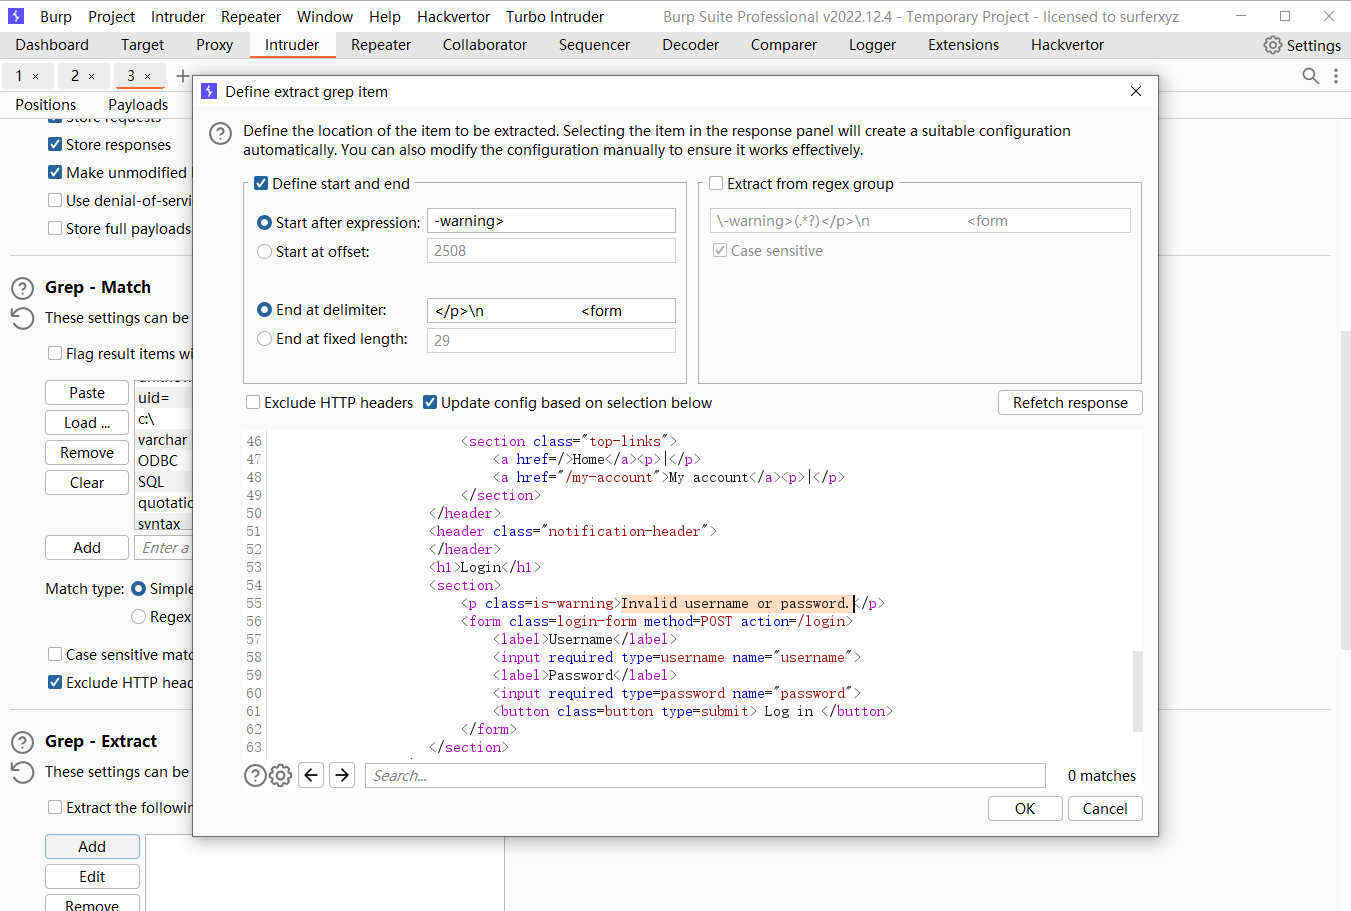Image resolution: width=1351 pixels, height=911 pixels.
Task: Confirm dialog with OK button
Action: 1025,808
